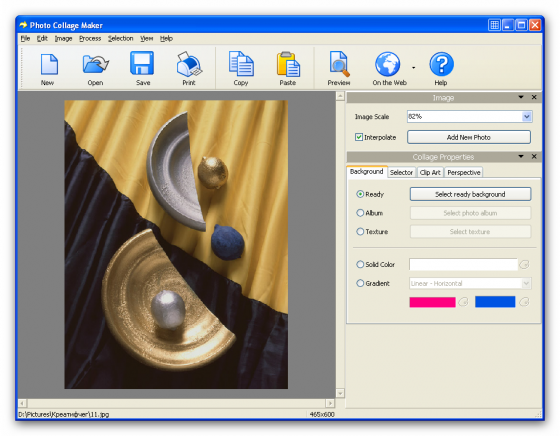Screen dimensions: 560x436
Task: Open the Process menu
Action: pos(90,38)
